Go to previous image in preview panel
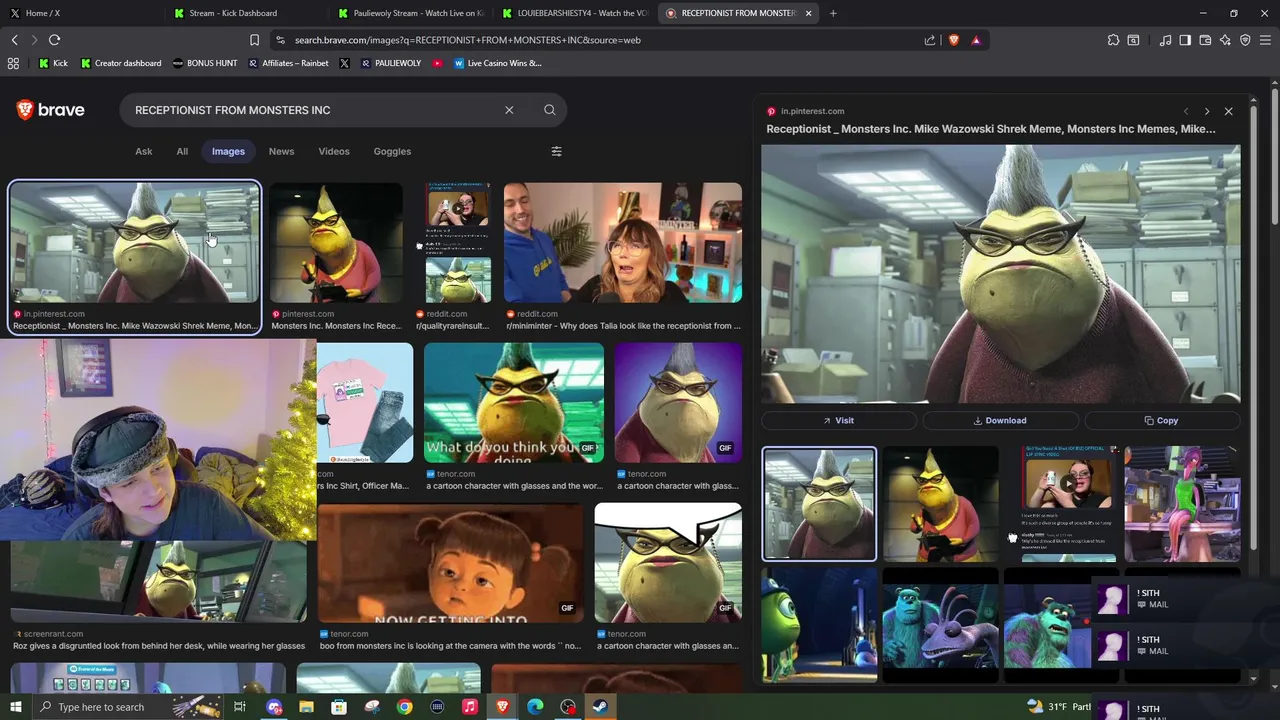 pyautogui.click(x=1186, y=111)
